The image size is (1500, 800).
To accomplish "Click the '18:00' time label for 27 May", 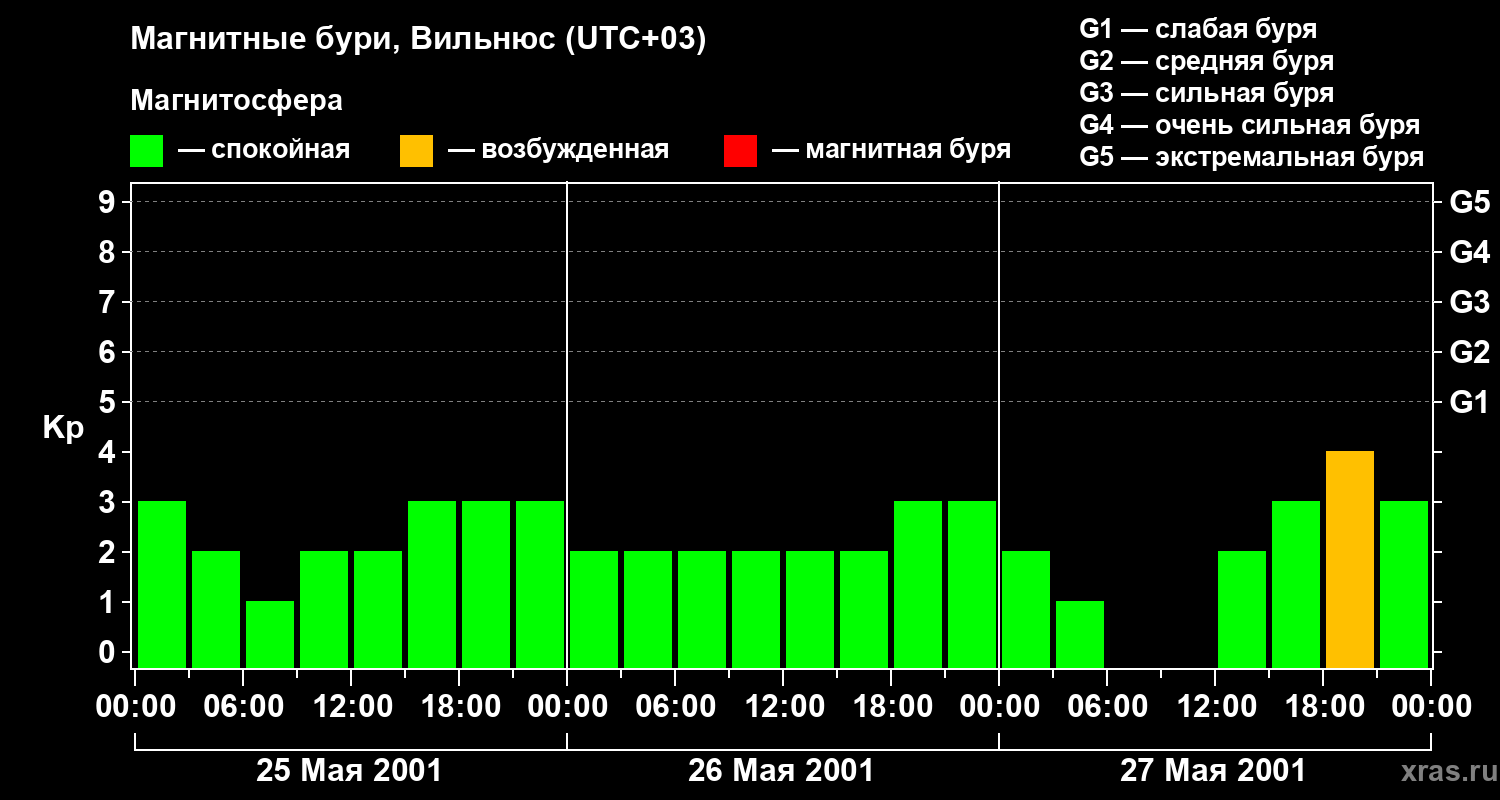I will 1324,707.
